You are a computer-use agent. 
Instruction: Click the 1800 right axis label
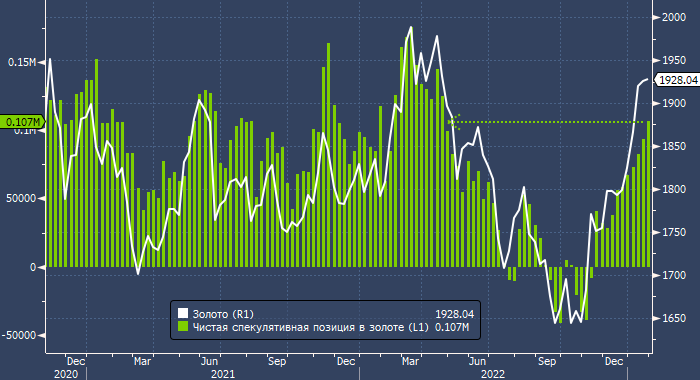tap(674, 189)
